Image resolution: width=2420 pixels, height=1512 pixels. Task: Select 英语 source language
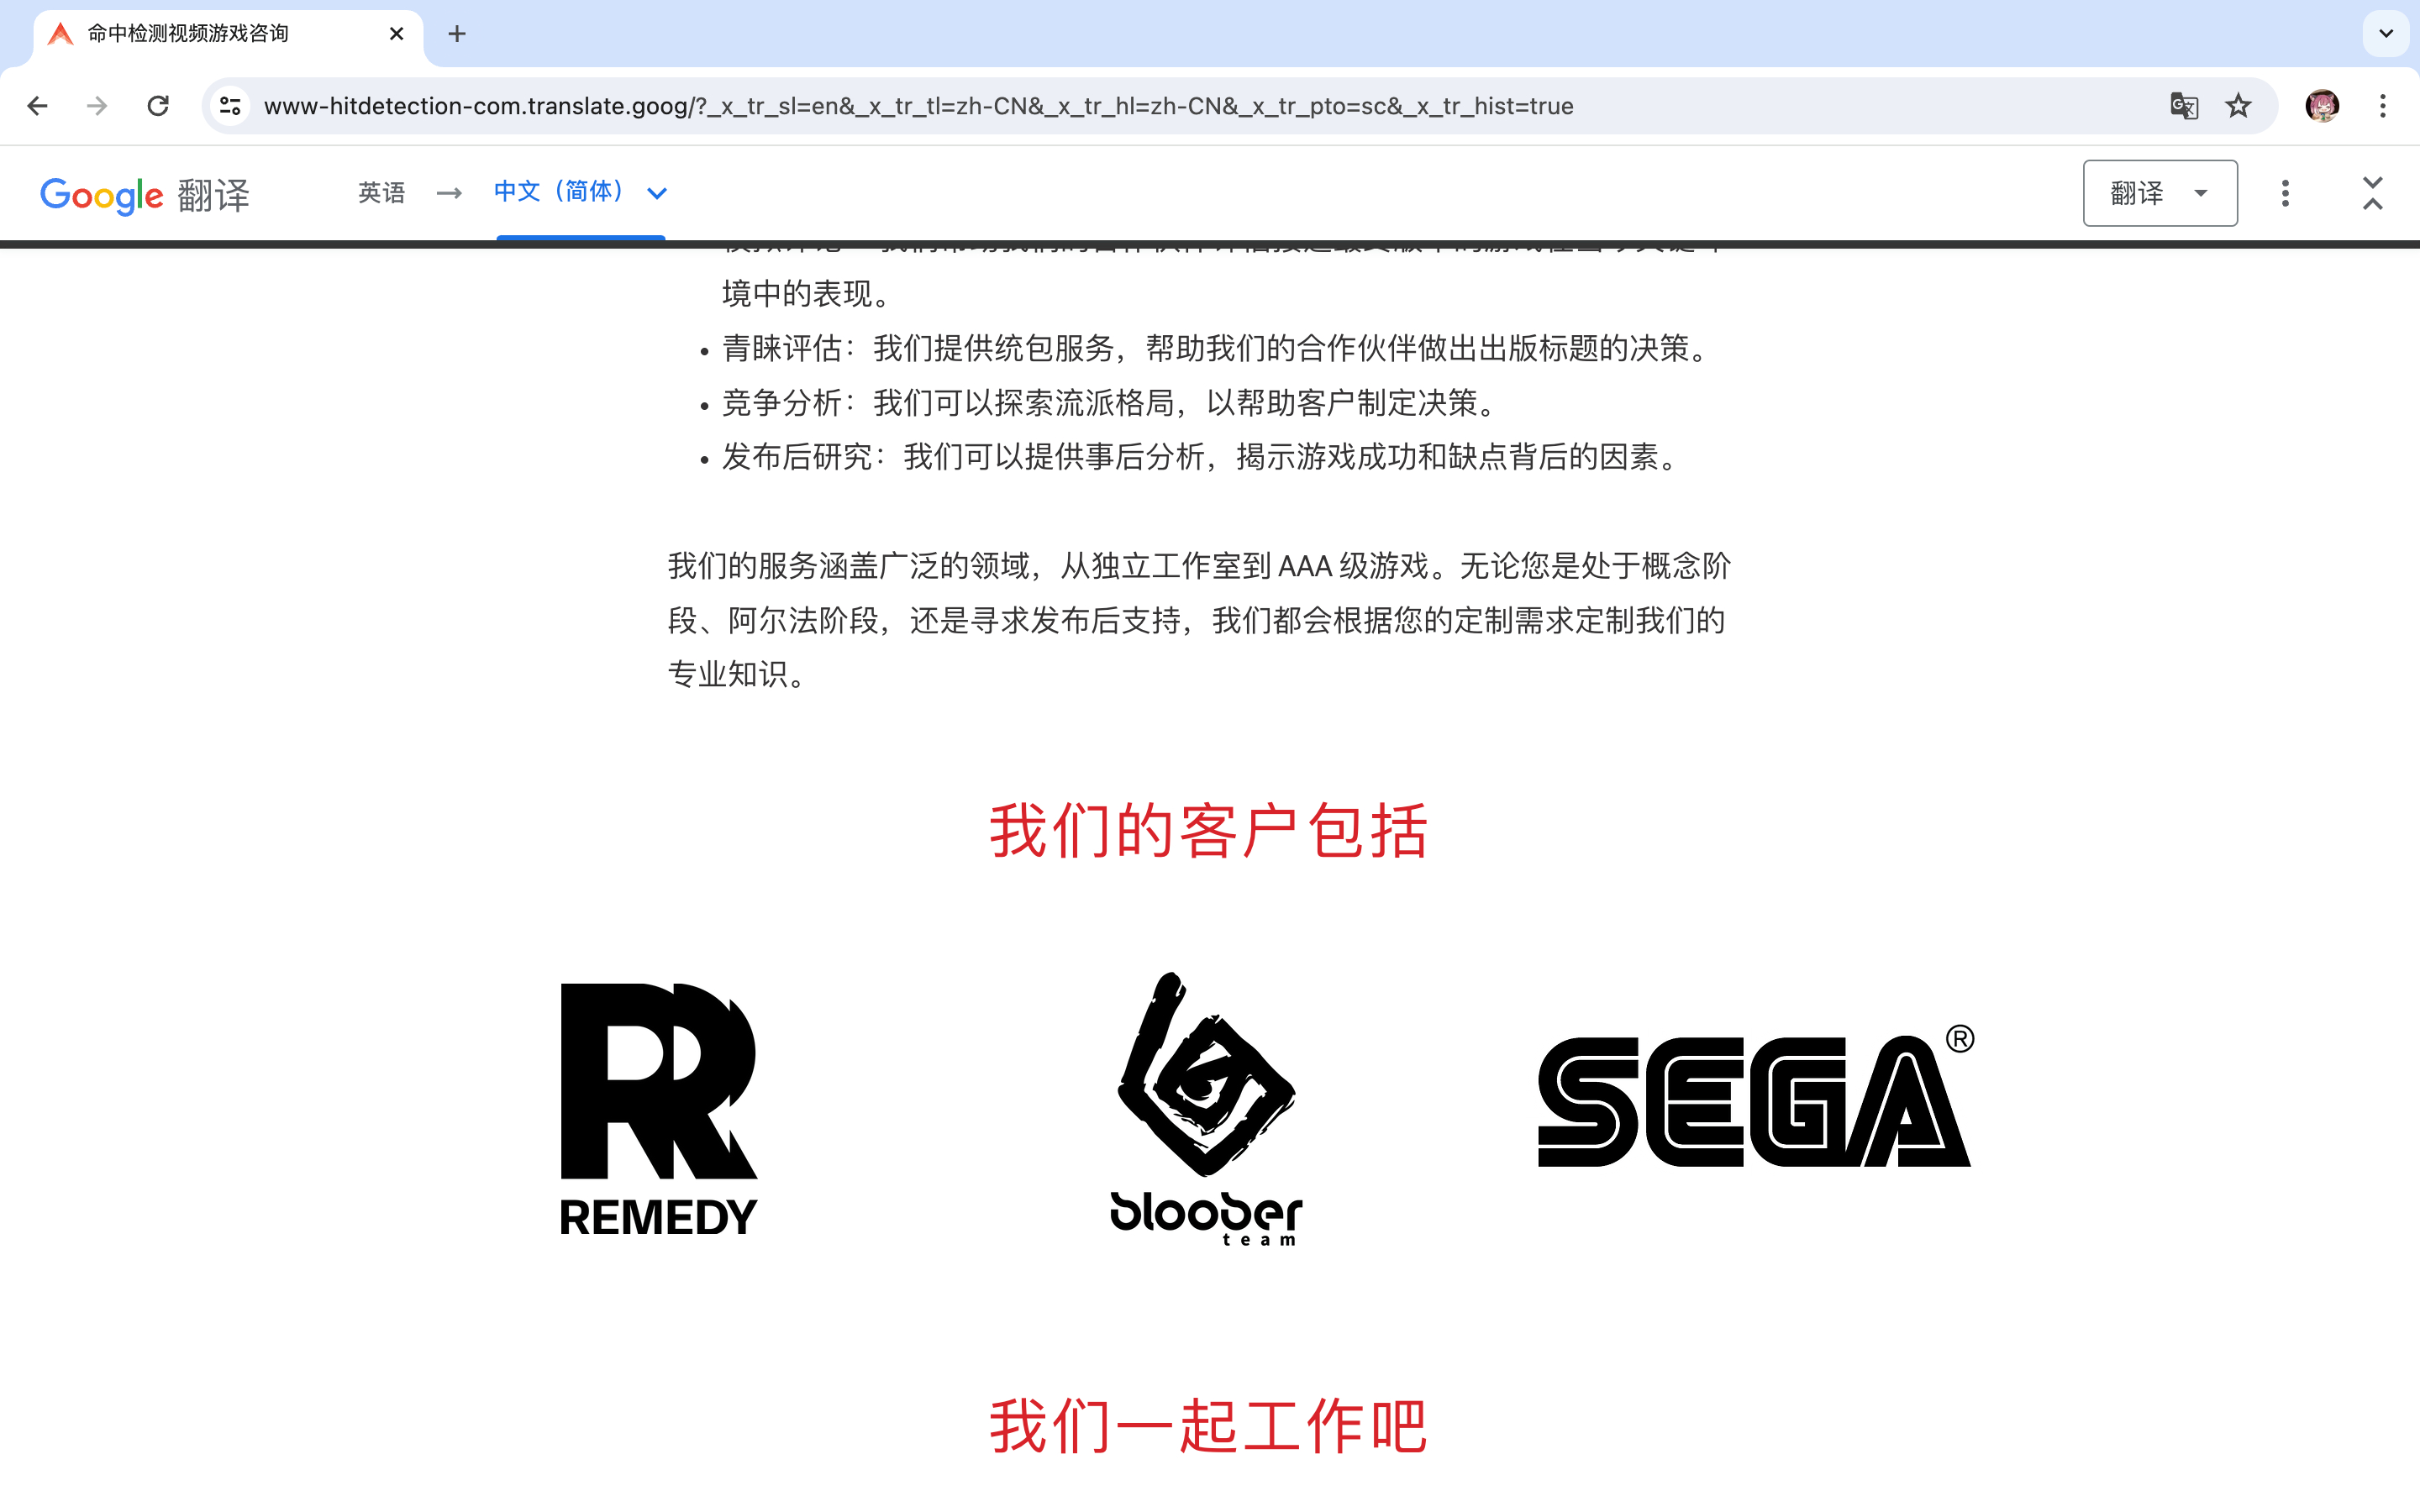382,192
